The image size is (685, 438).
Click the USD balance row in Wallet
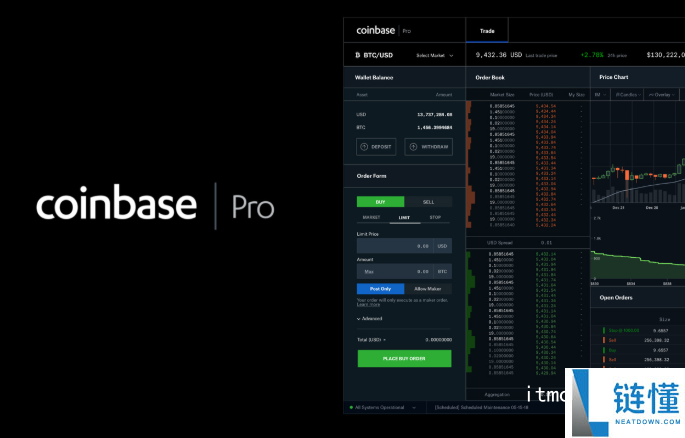tap(404, 114)
